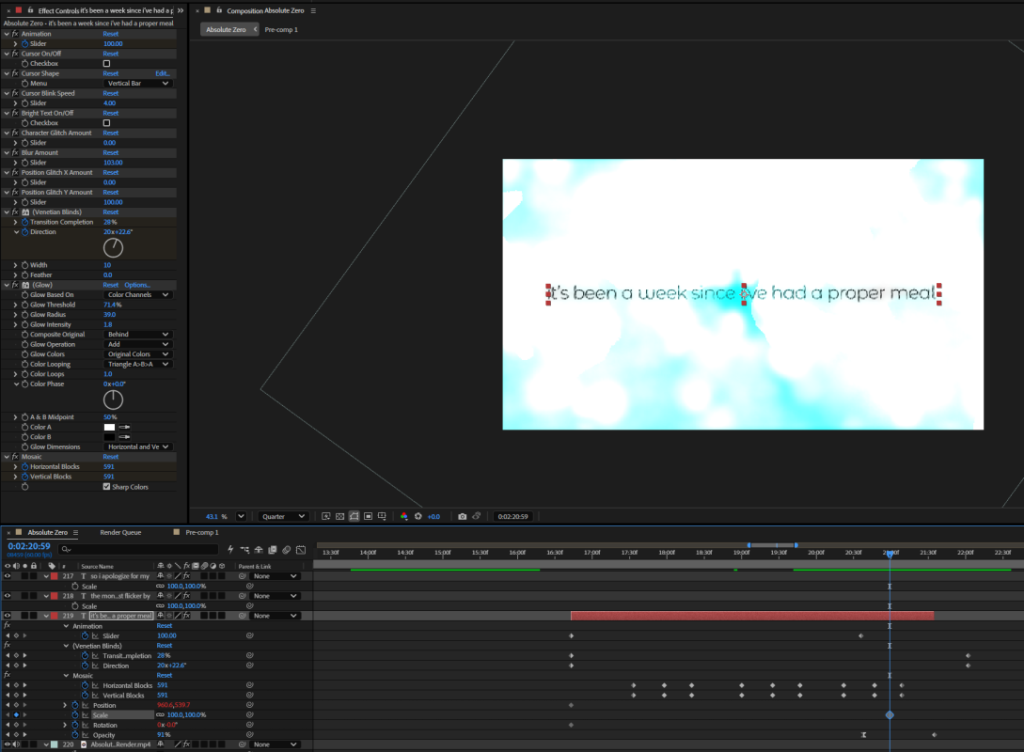Viewport: 1024px width, 752px height.
Task: Hide layer 217 with its eye icon
Action: click(8, 576)
